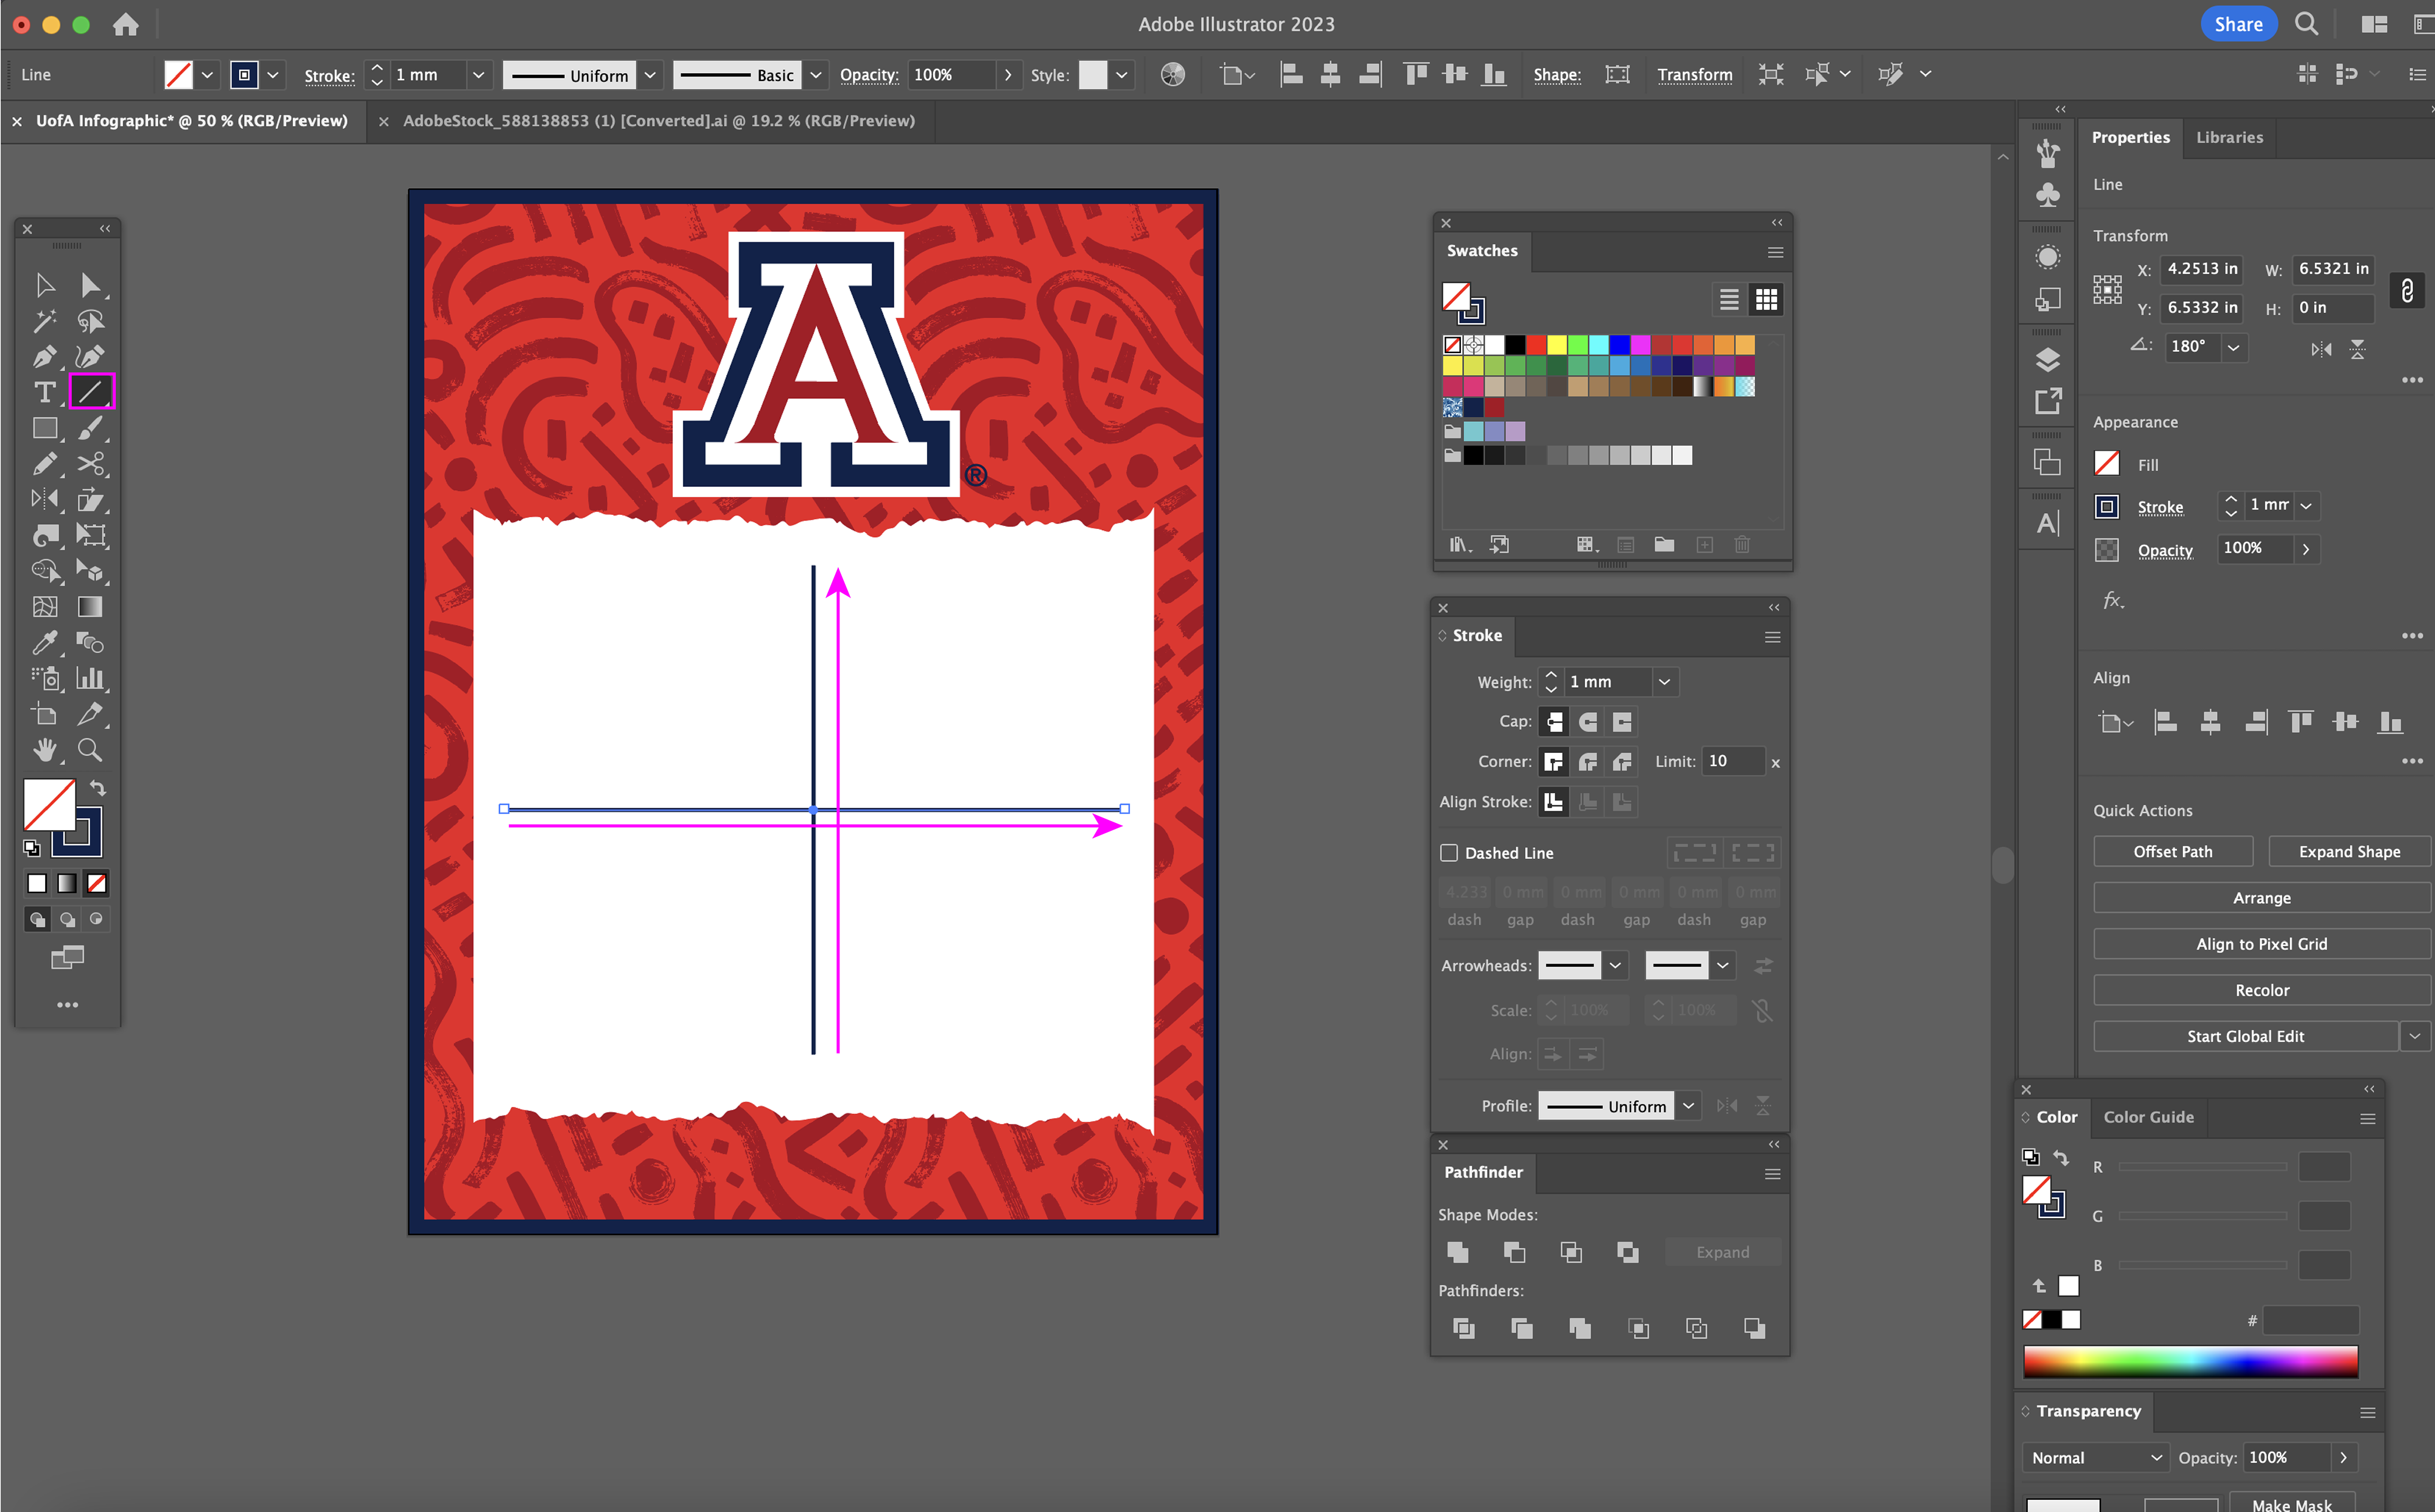The image size is (2435, 1512).
Task: Switch Swatches panel to list view
Action: coord(1729,299)
